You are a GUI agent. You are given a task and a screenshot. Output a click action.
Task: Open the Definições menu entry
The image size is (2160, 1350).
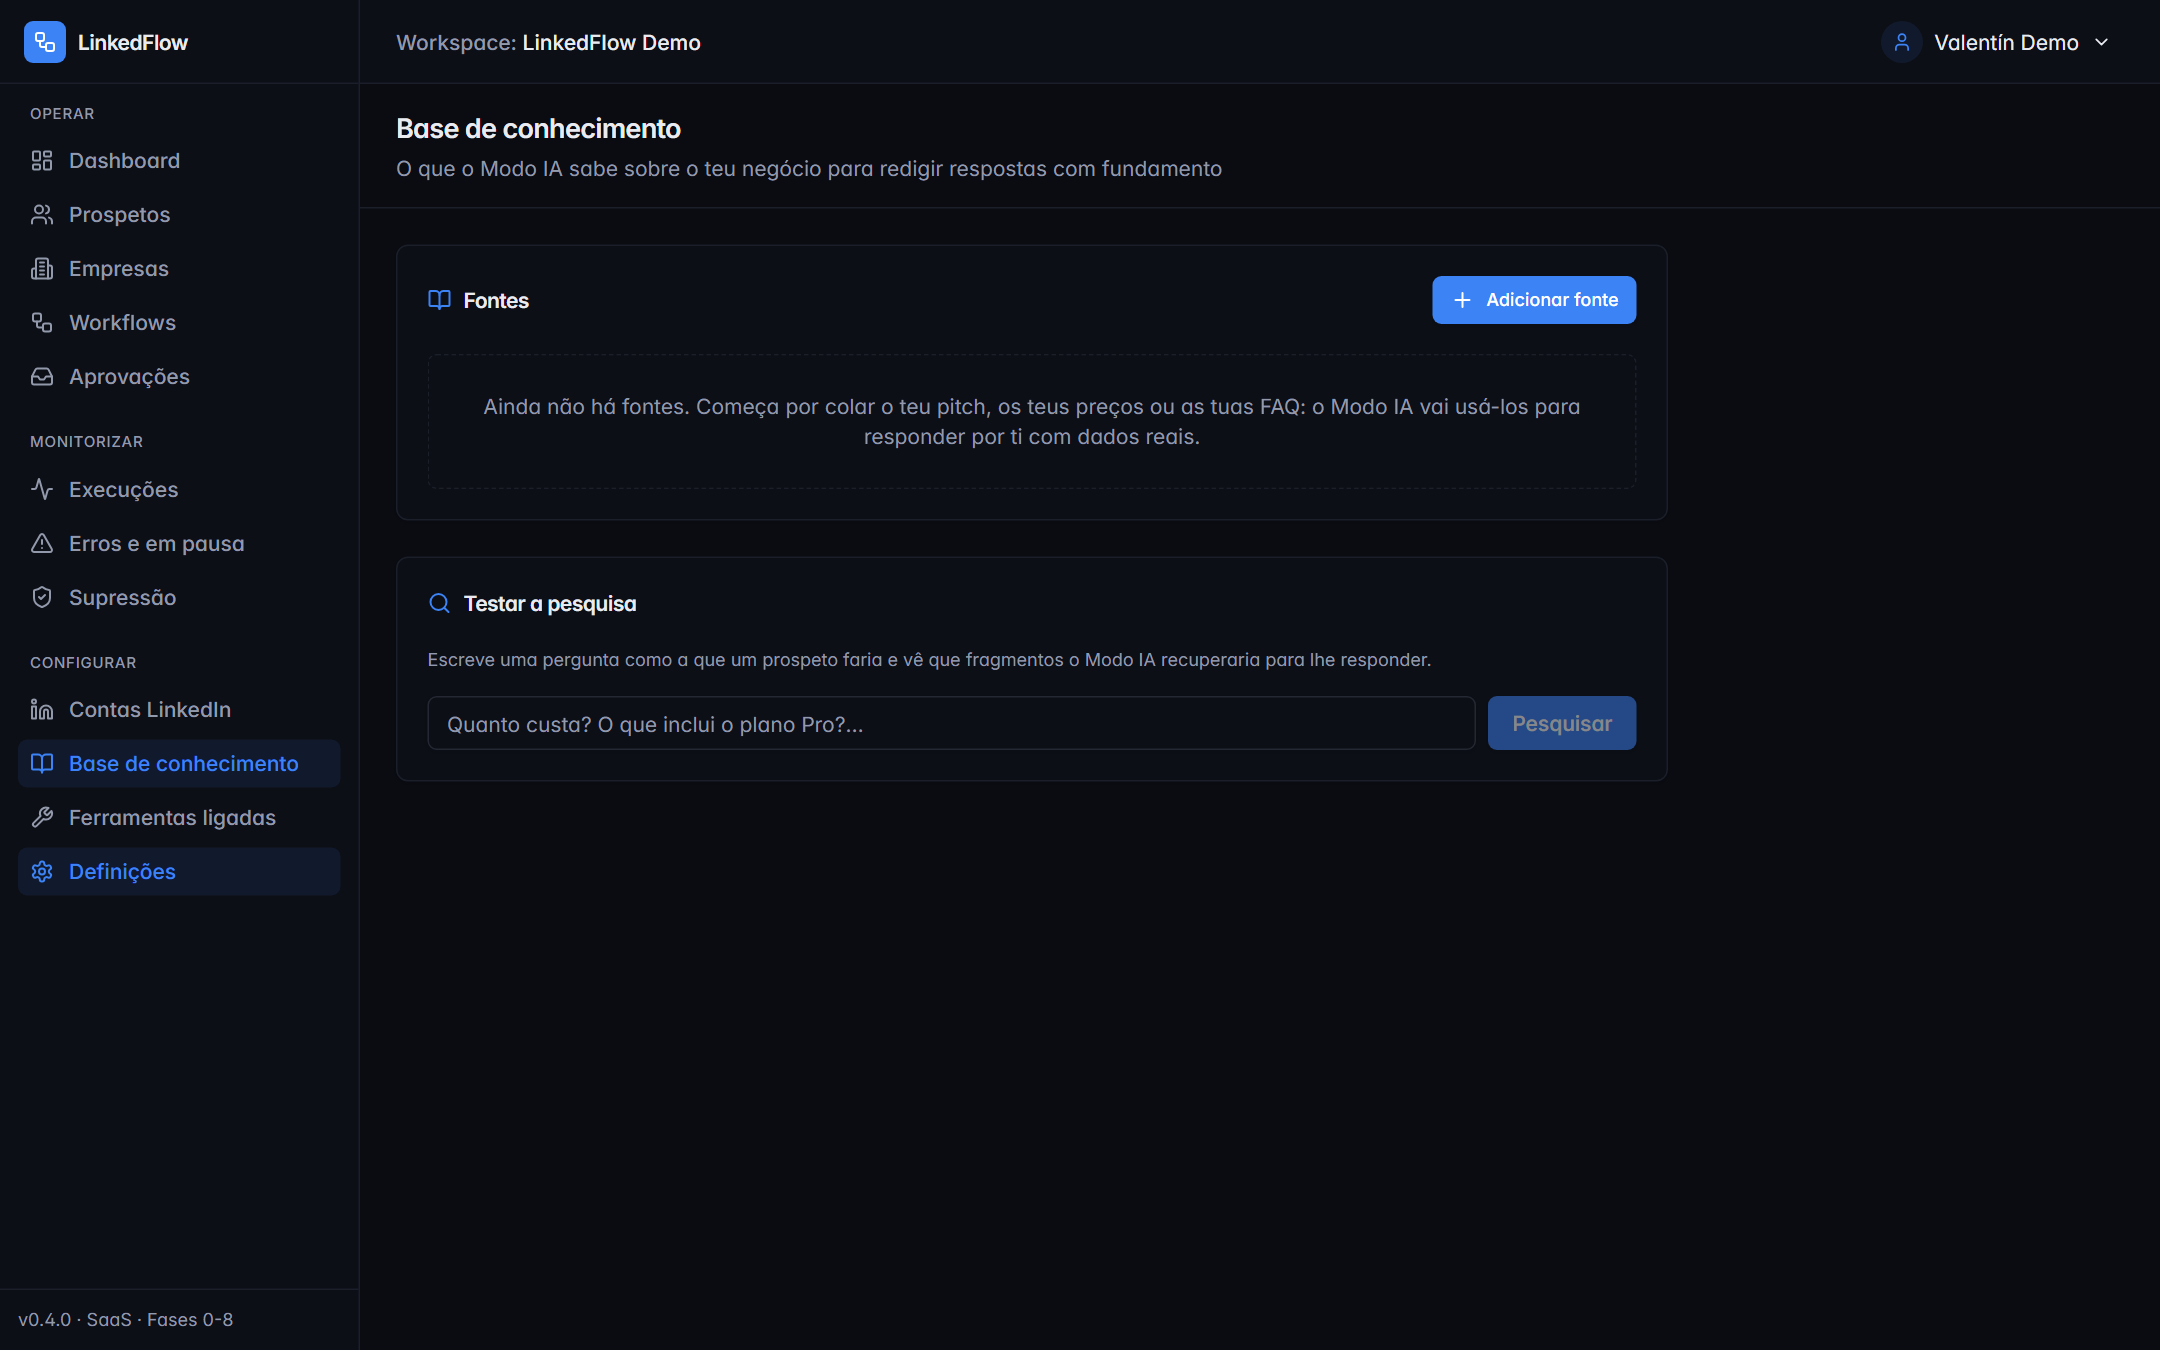click(179, 871)
